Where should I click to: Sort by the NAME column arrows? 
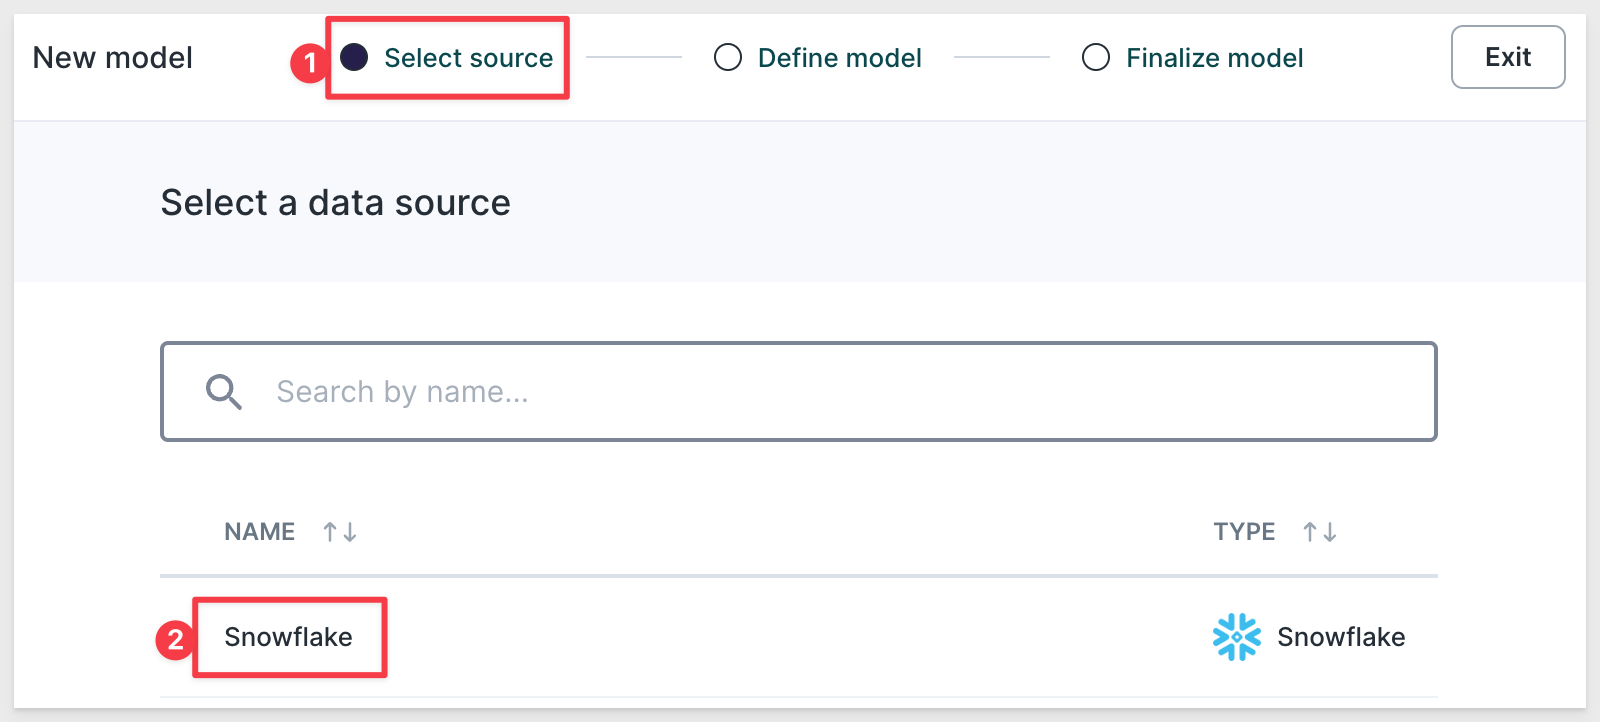340,532
